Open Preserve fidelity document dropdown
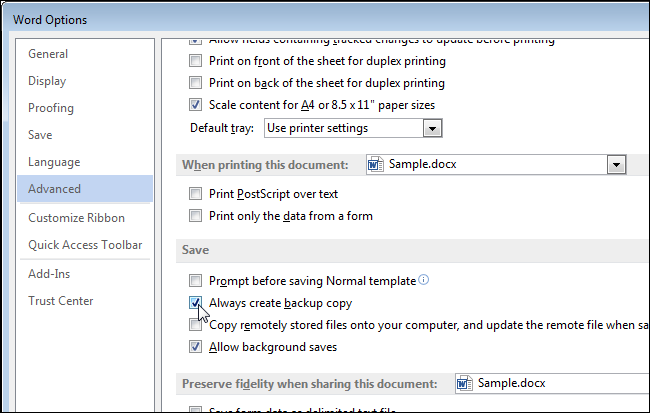Screen dimensions: 650x413 coord(550,383)
